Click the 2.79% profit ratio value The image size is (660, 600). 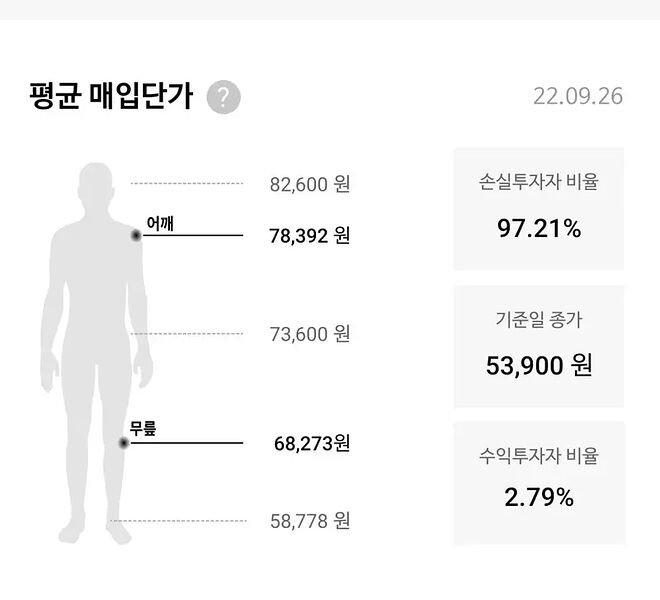click(x=539, y=497)
